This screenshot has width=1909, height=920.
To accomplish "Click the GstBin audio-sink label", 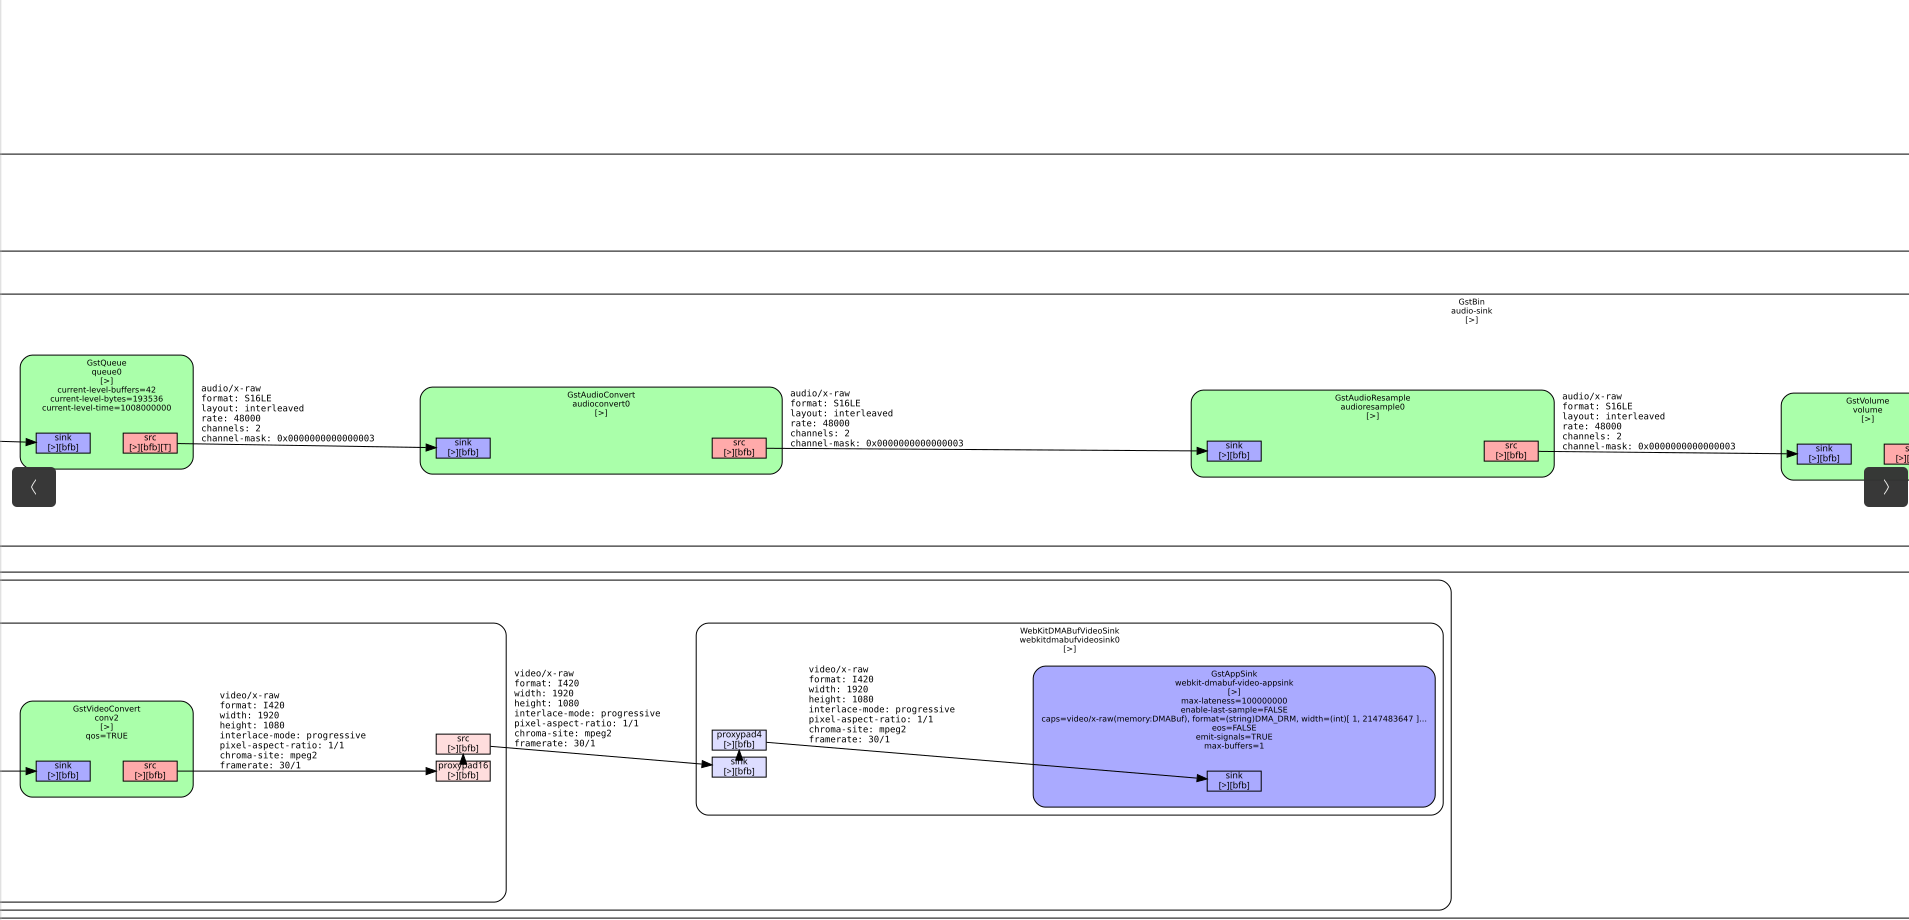I will [1471, 306].
